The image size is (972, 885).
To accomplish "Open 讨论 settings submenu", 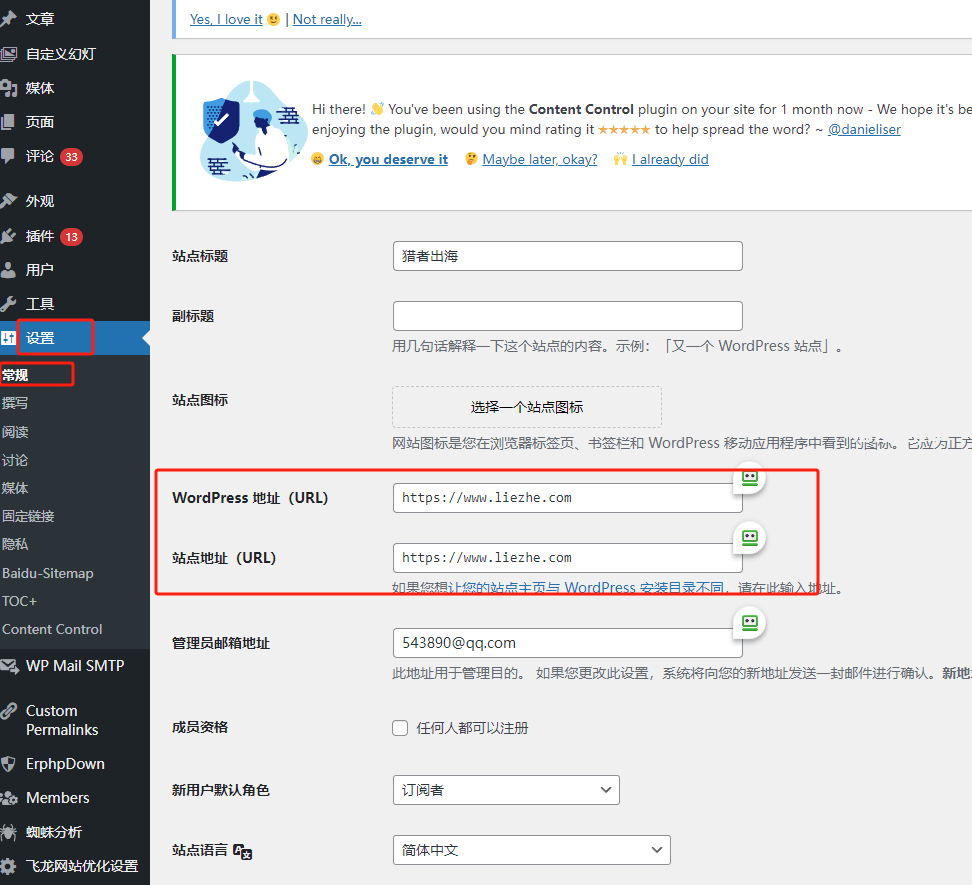I will (x=15, y=460).
